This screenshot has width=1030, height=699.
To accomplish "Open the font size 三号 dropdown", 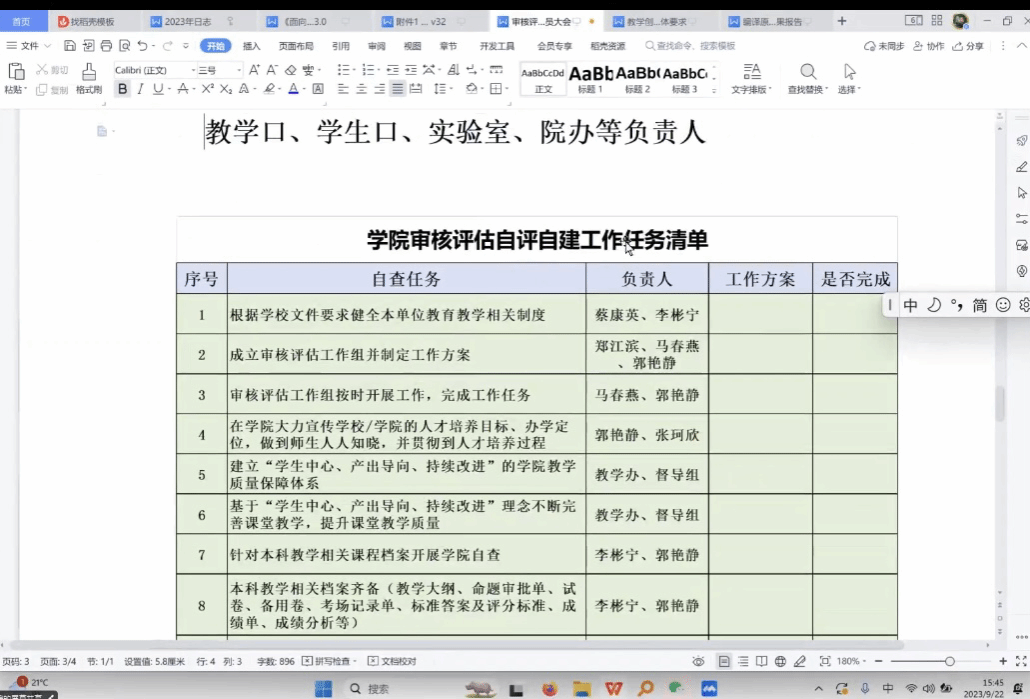I will coord(239,70).
